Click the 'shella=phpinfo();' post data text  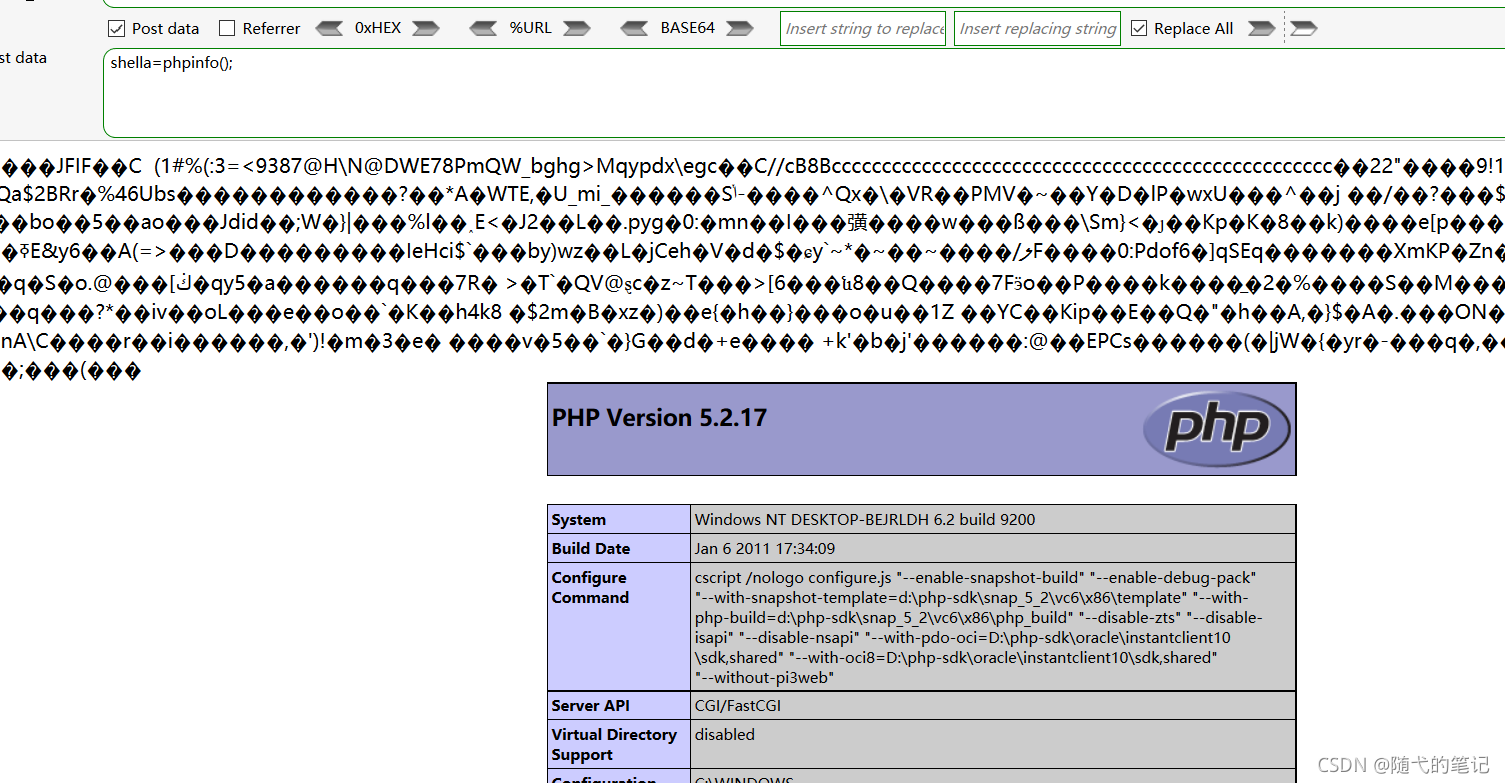click(x=172, y=63)
